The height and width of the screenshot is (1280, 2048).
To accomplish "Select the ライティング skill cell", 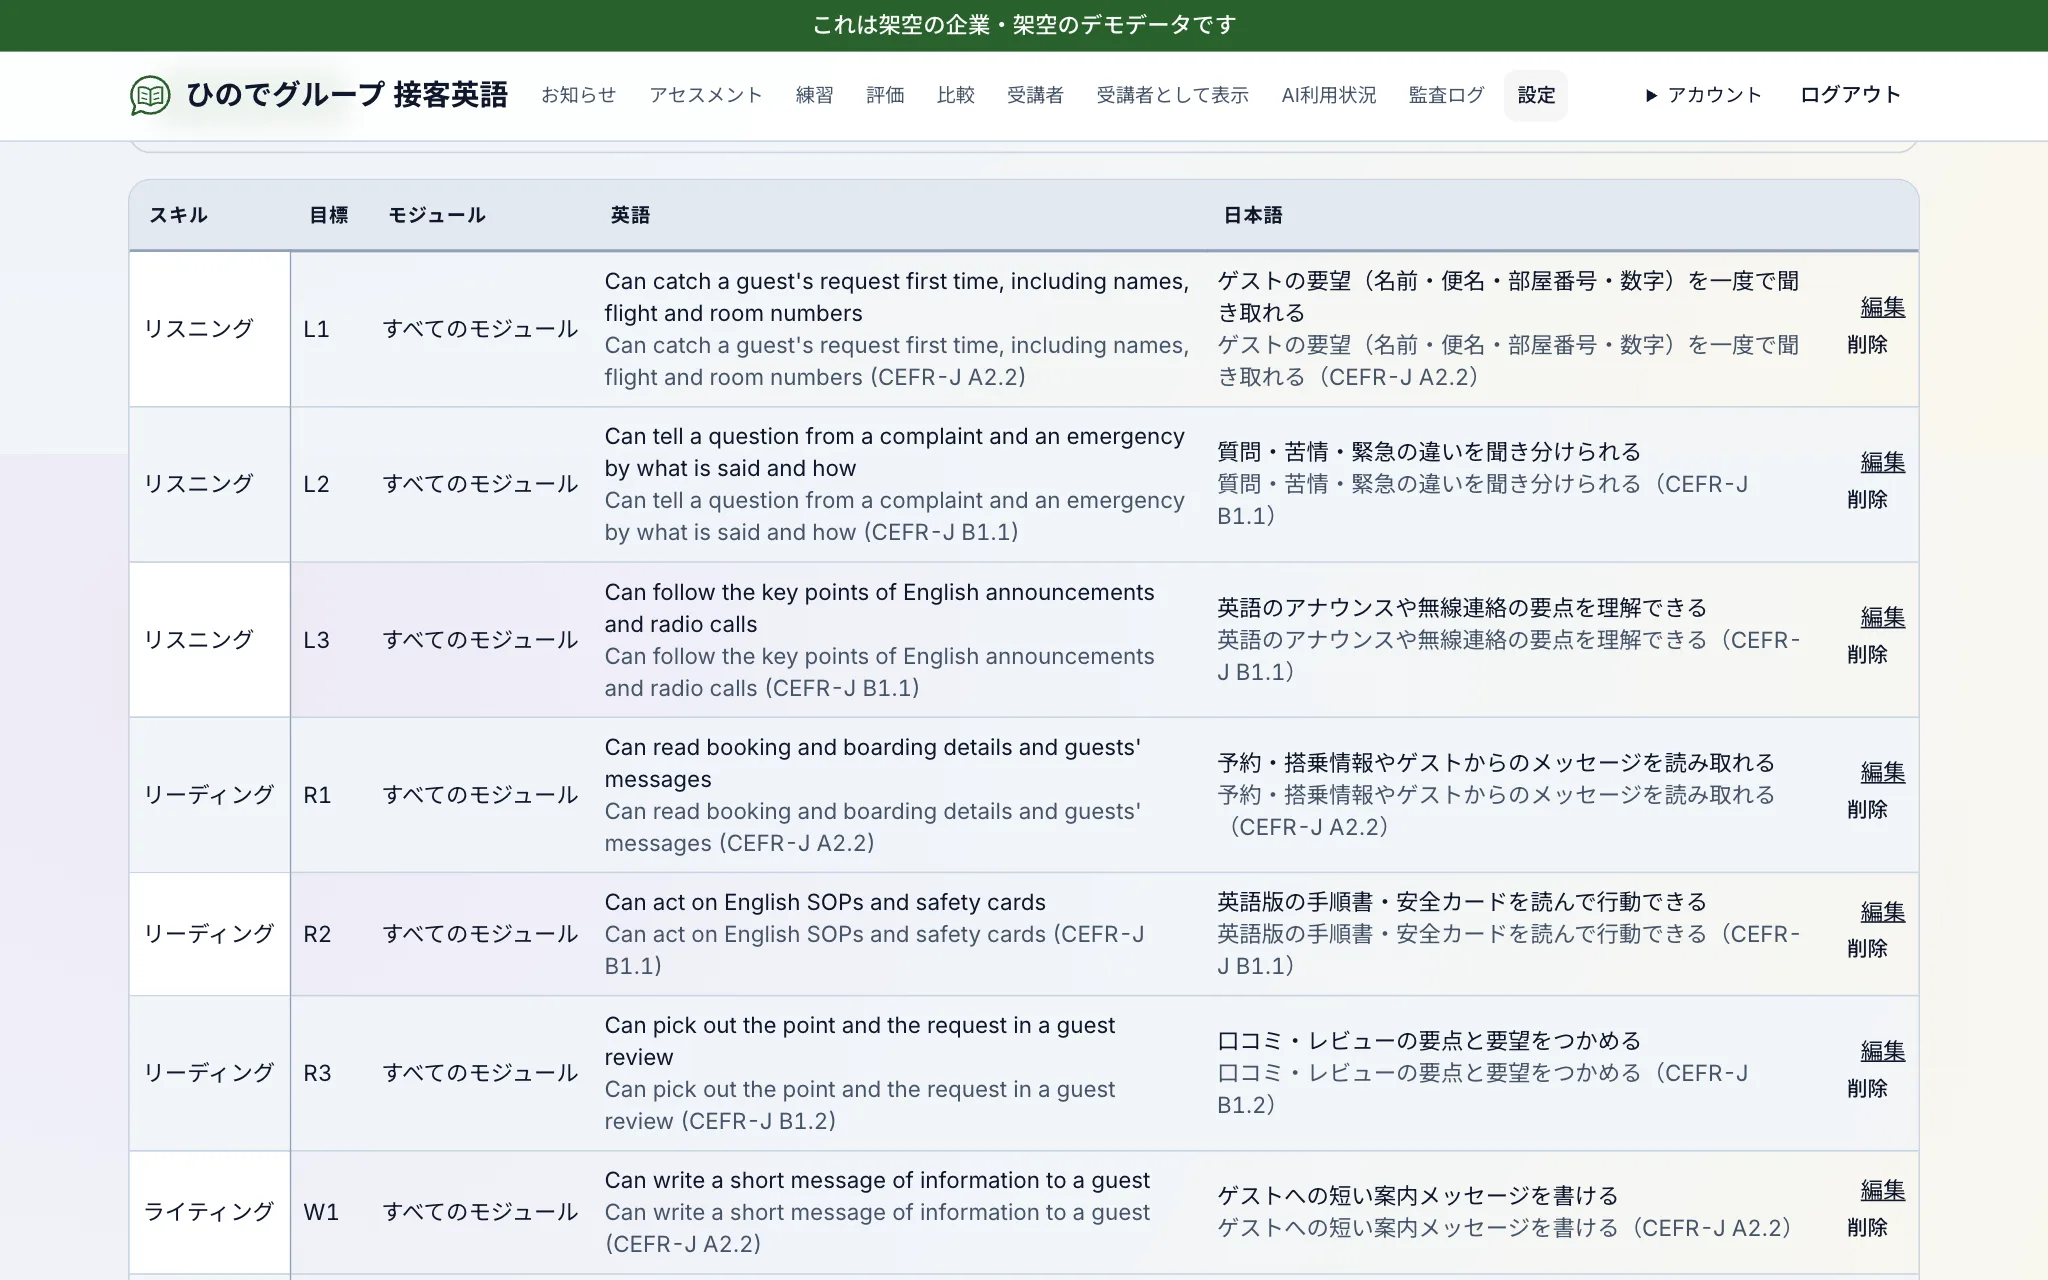I will [210, 1212].
